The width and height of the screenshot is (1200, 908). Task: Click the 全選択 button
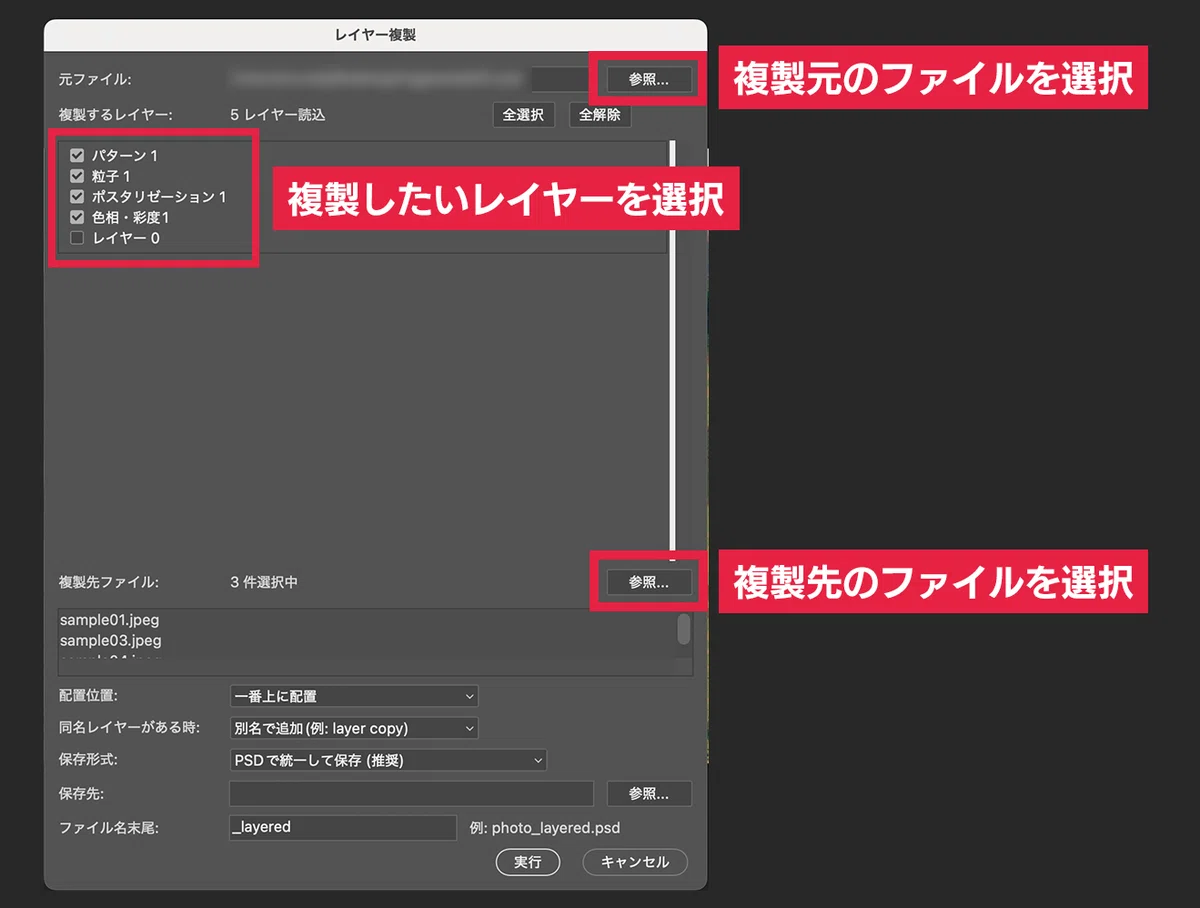click(524, 115)
